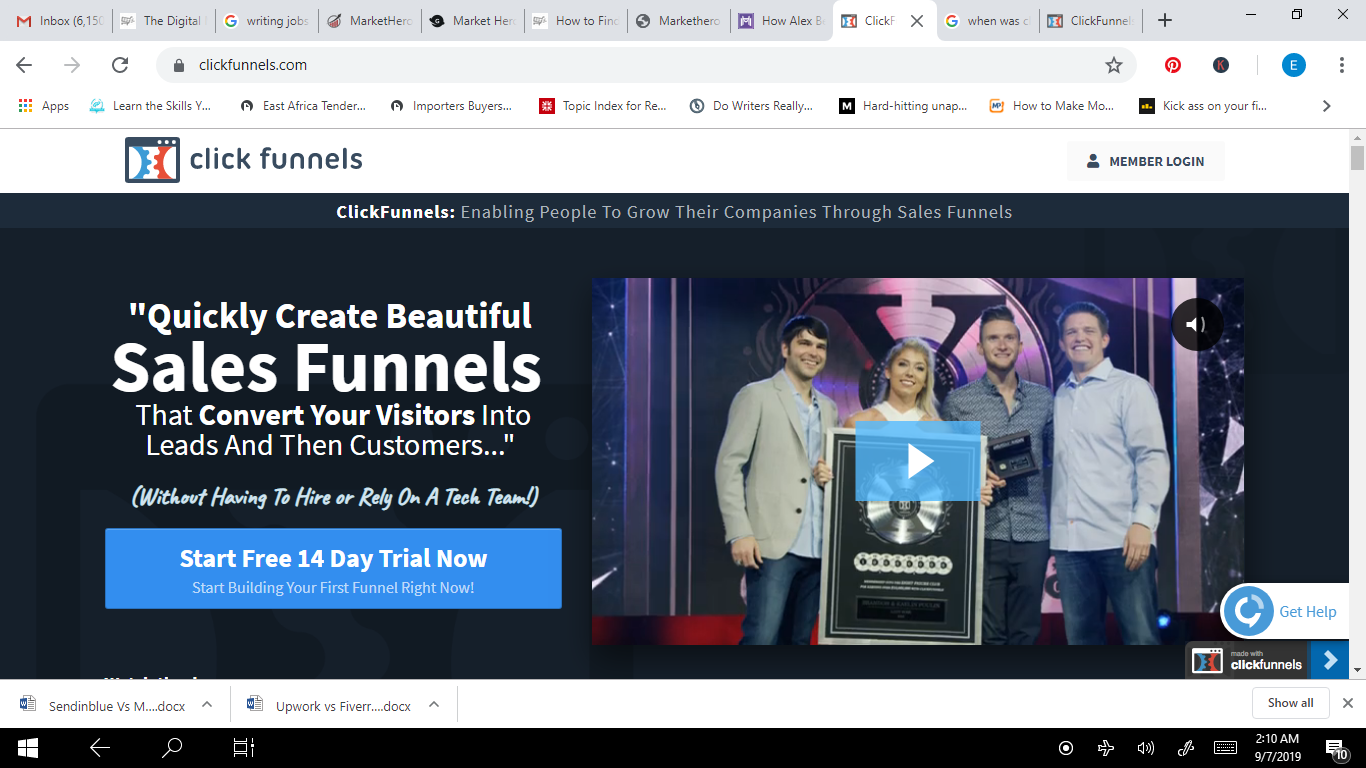Toggle airplane mode tray icon
The height and width of the screenshot is (768, 1366).
point(1106,748)
